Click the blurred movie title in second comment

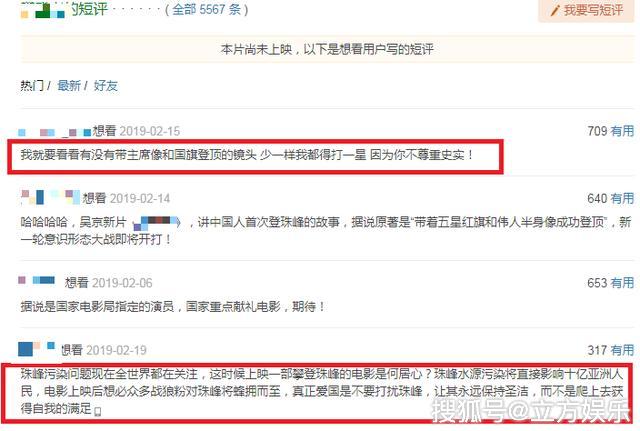(x=157, y=223)
